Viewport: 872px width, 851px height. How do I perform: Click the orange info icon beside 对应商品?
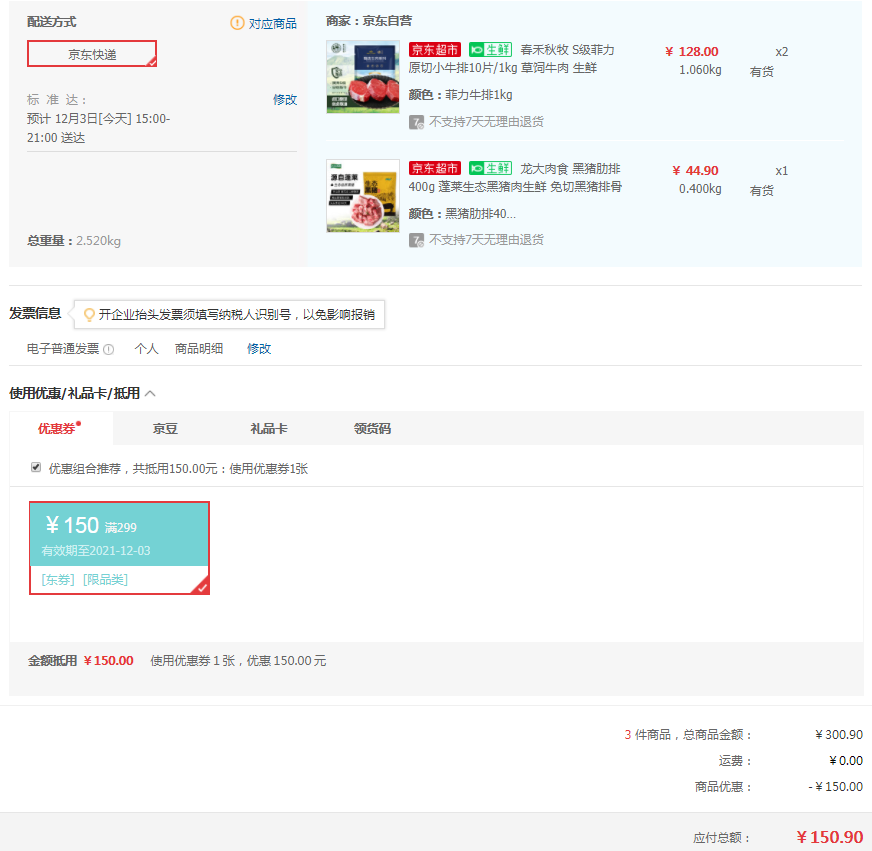tap(237, 23)
